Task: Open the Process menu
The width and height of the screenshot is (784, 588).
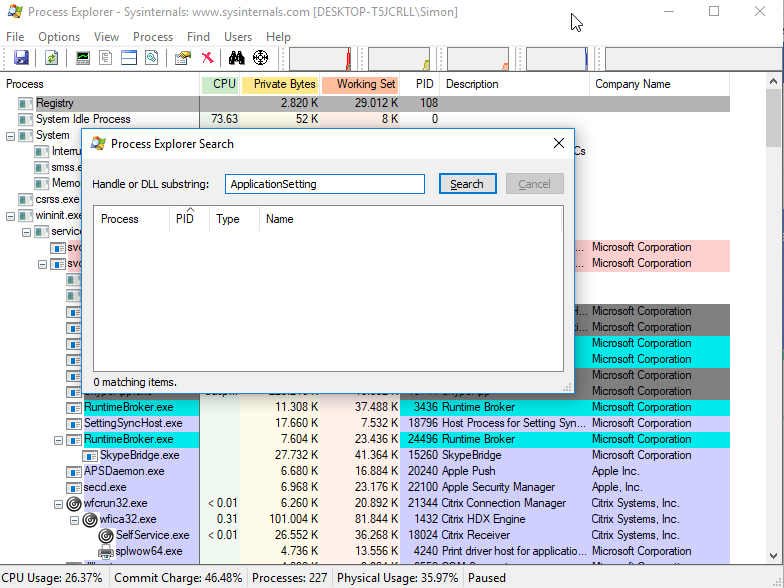Action: pos(153,37)
